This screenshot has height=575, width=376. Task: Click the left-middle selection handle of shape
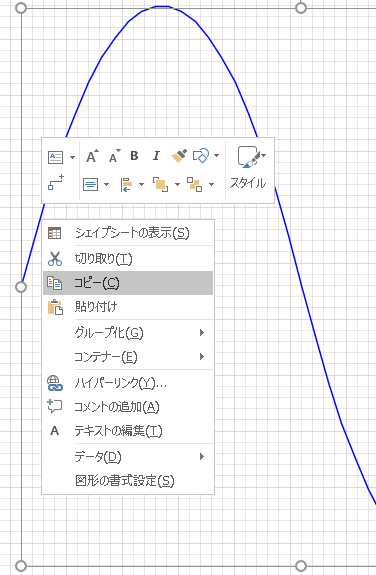[x=21, y=287]
